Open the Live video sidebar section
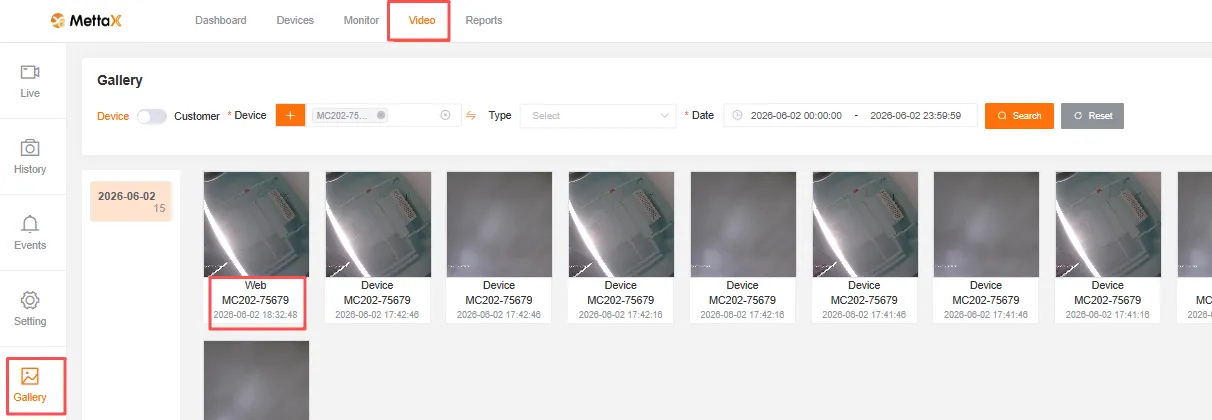The width and height of the screenshot is (1212, 420). pos(30,81)
